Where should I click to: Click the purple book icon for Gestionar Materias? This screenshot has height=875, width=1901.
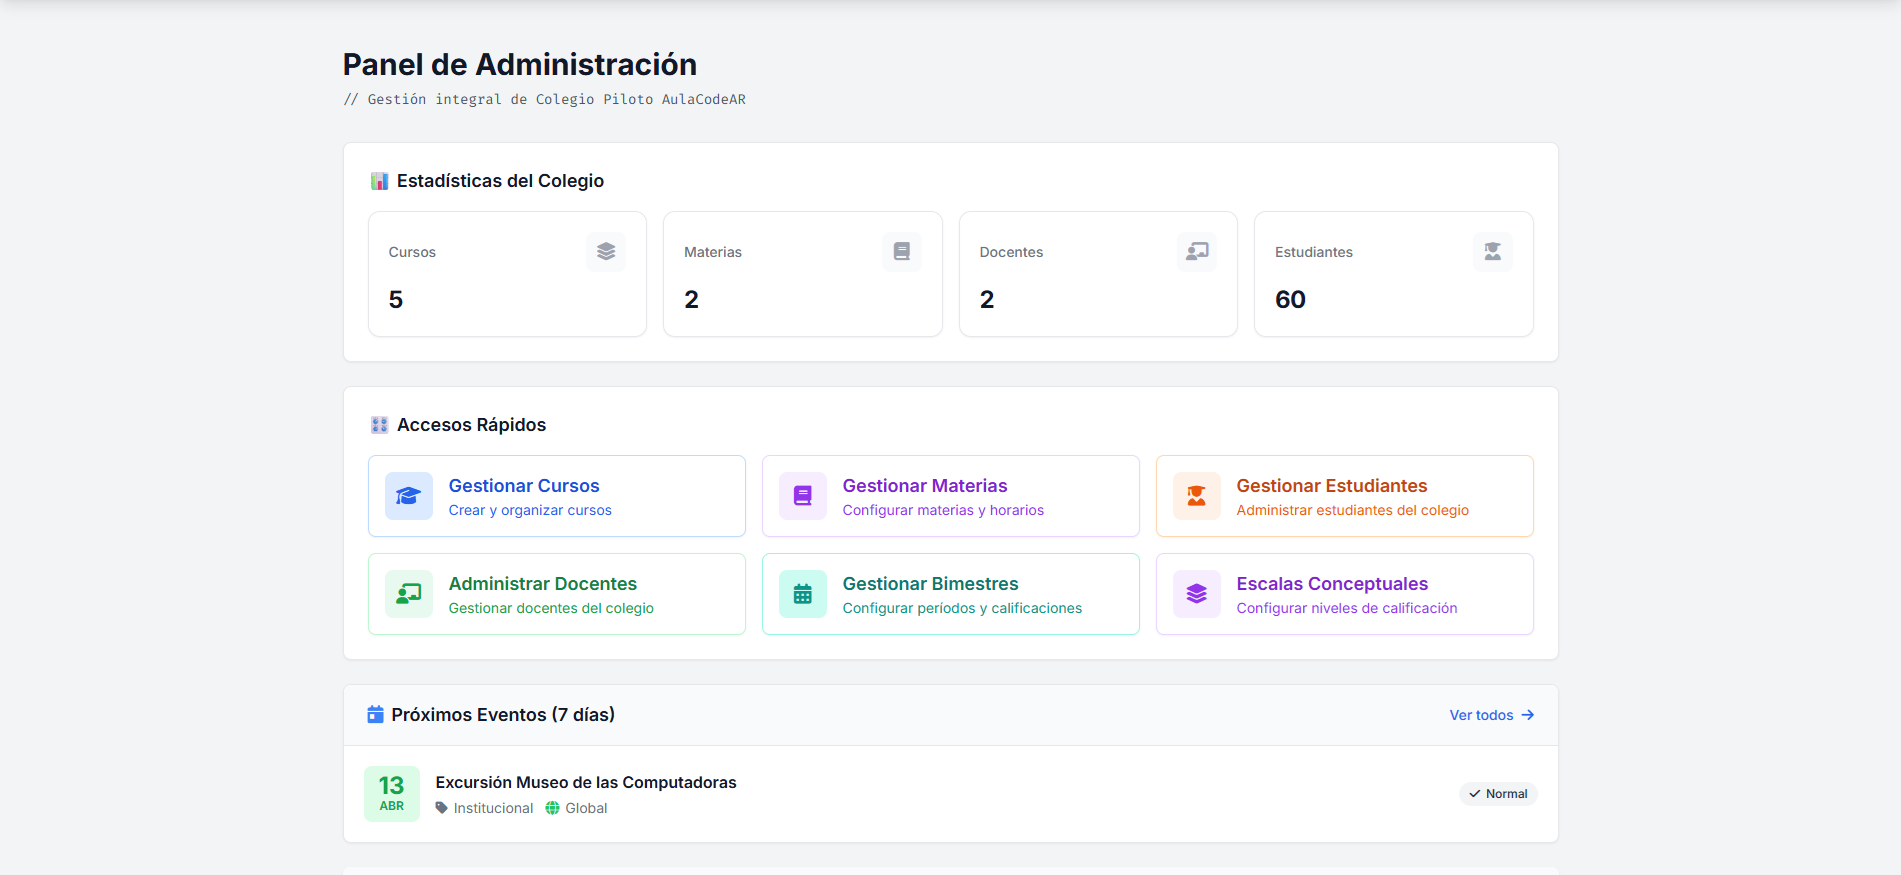coord(803,496)
